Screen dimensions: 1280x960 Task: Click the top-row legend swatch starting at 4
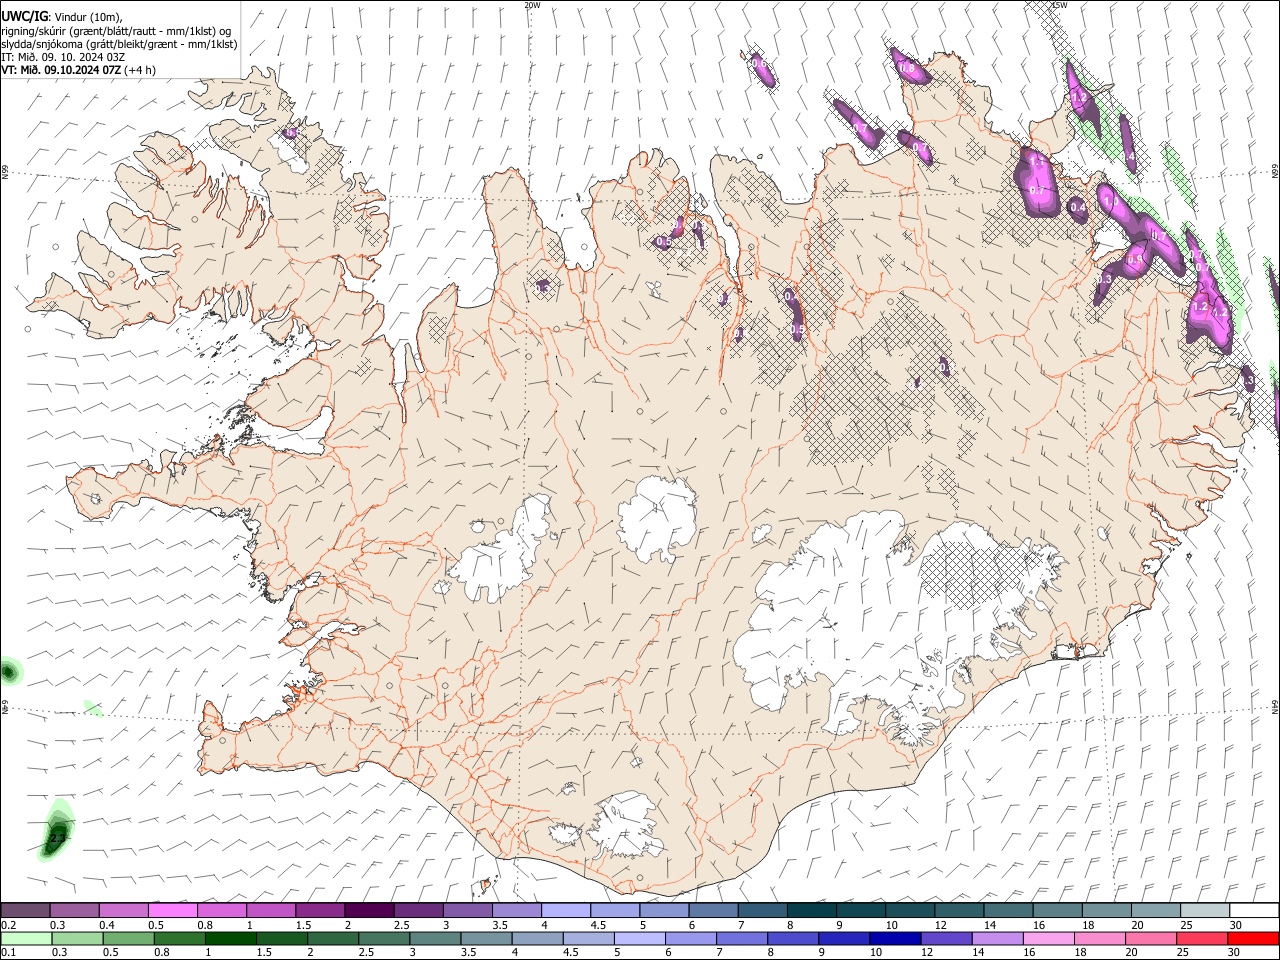564,911
